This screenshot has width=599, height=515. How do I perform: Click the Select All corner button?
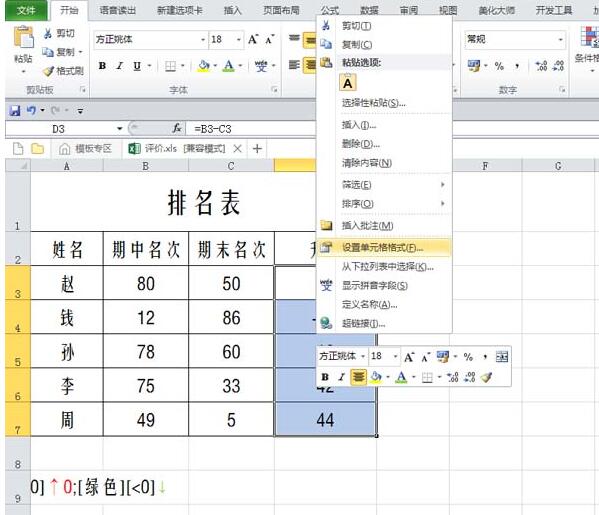[x=18, y=165]
